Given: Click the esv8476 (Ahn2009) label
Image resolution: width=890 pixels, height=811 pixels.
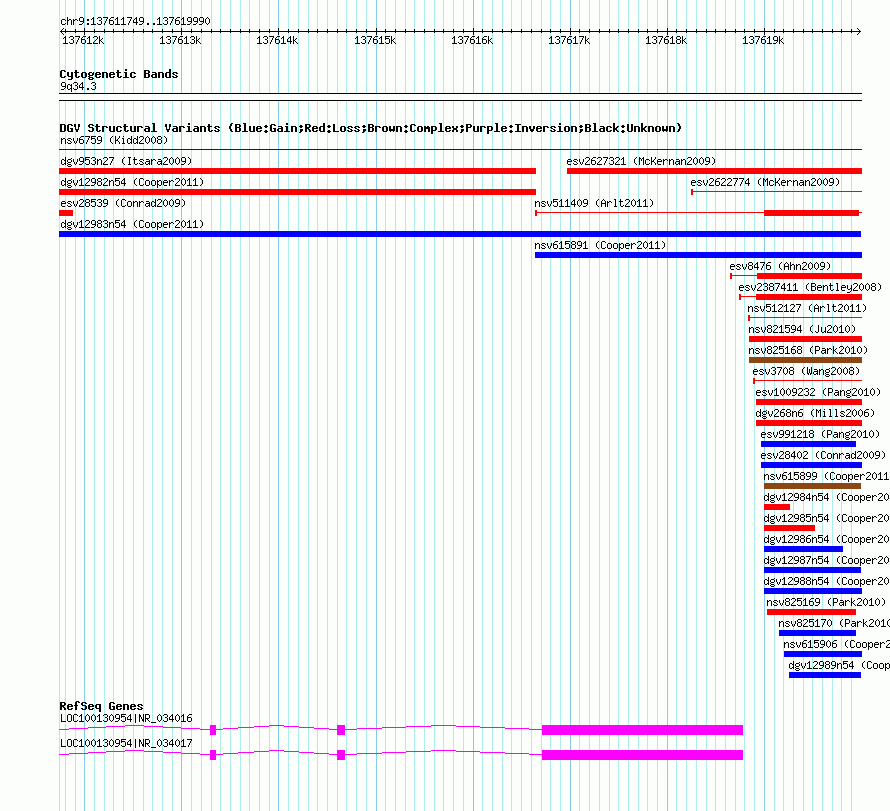Looking at the screenshot, I should pyautogui.click(x=780, y=266).
